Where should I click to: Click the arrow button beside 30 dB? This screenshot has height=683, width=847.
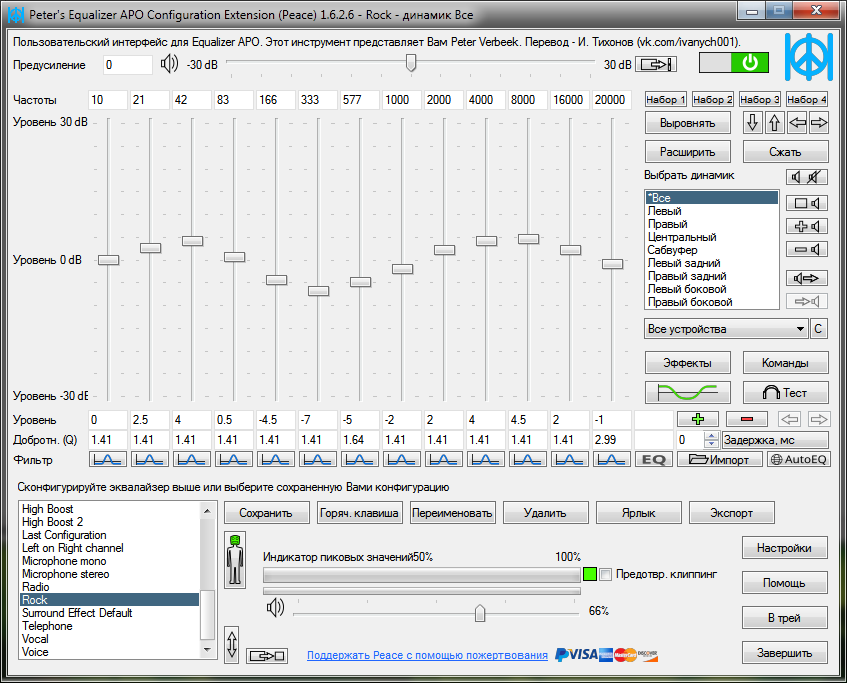click(656, 65)
